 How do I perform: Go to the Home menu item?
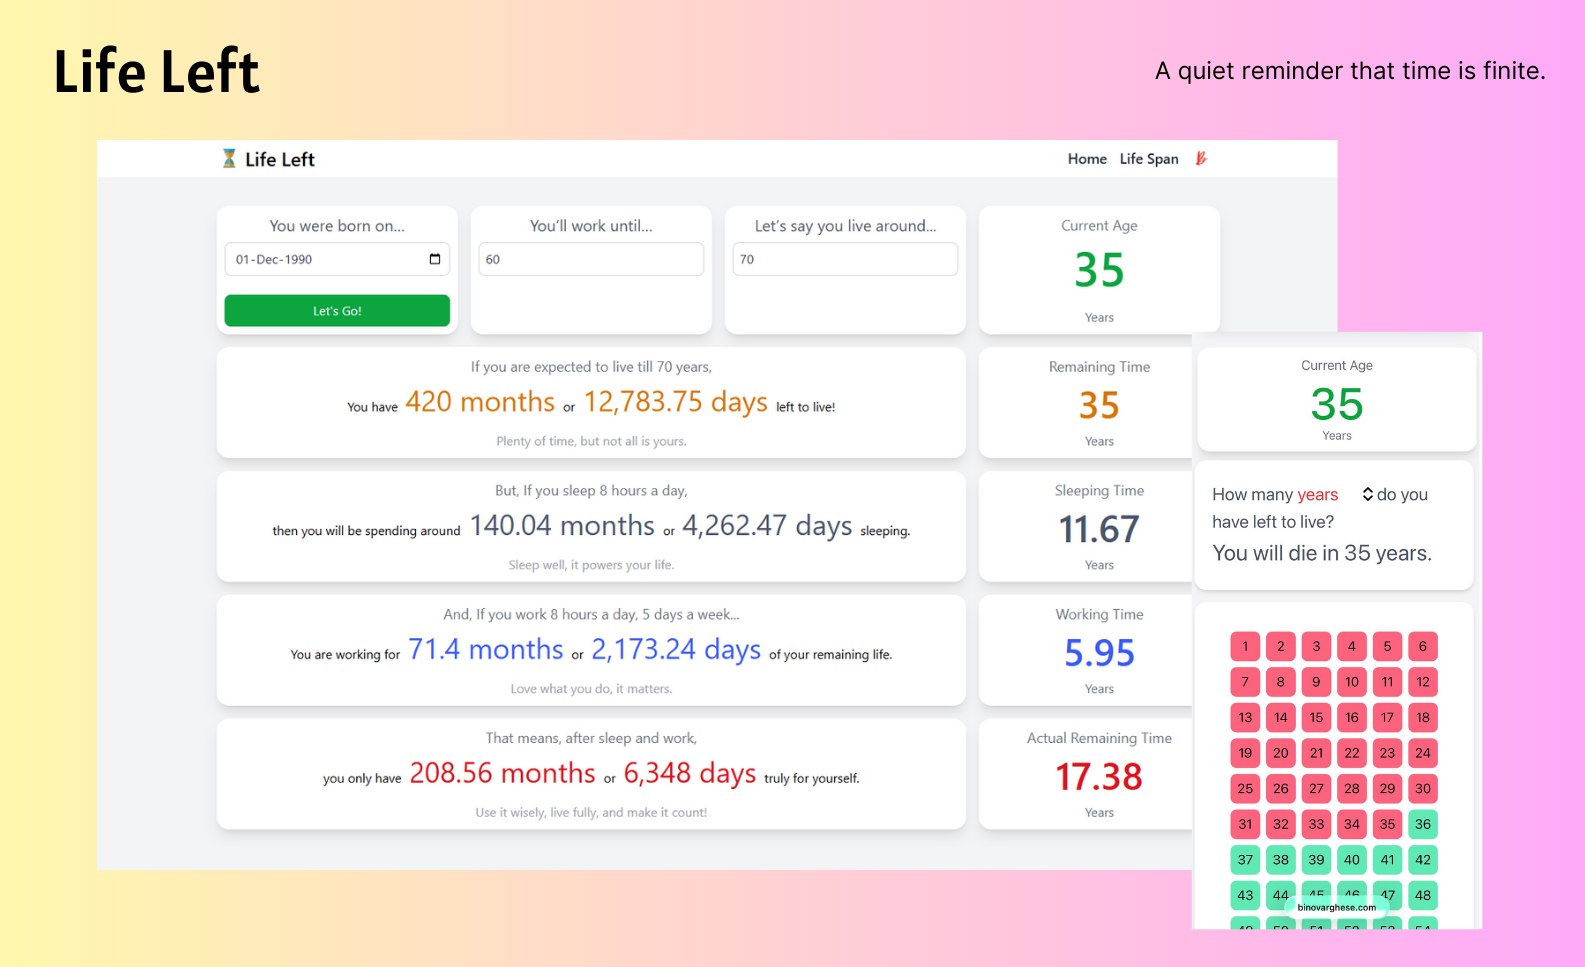(x=1086, y=159)
